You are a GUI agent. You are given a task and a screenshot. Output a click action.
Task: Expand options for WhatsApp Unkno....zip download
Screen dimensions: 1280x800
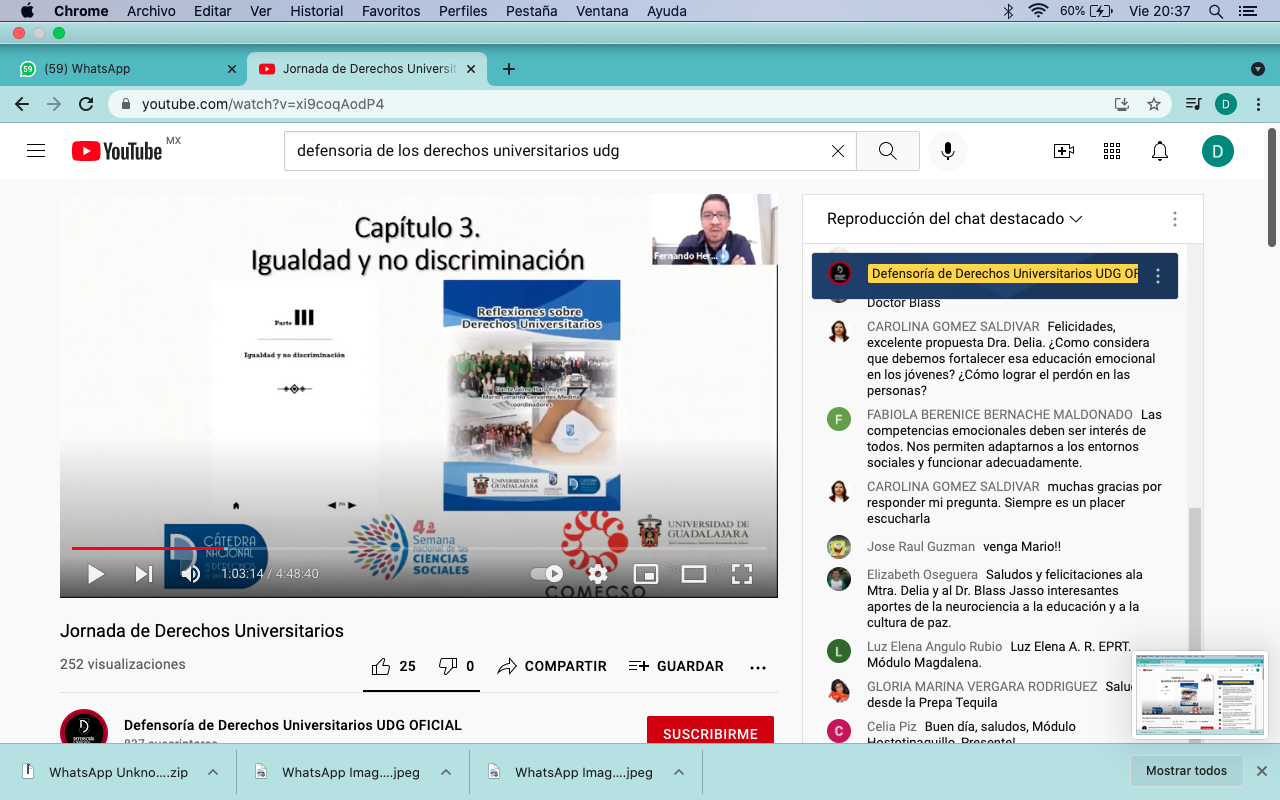tap(213, 772)
